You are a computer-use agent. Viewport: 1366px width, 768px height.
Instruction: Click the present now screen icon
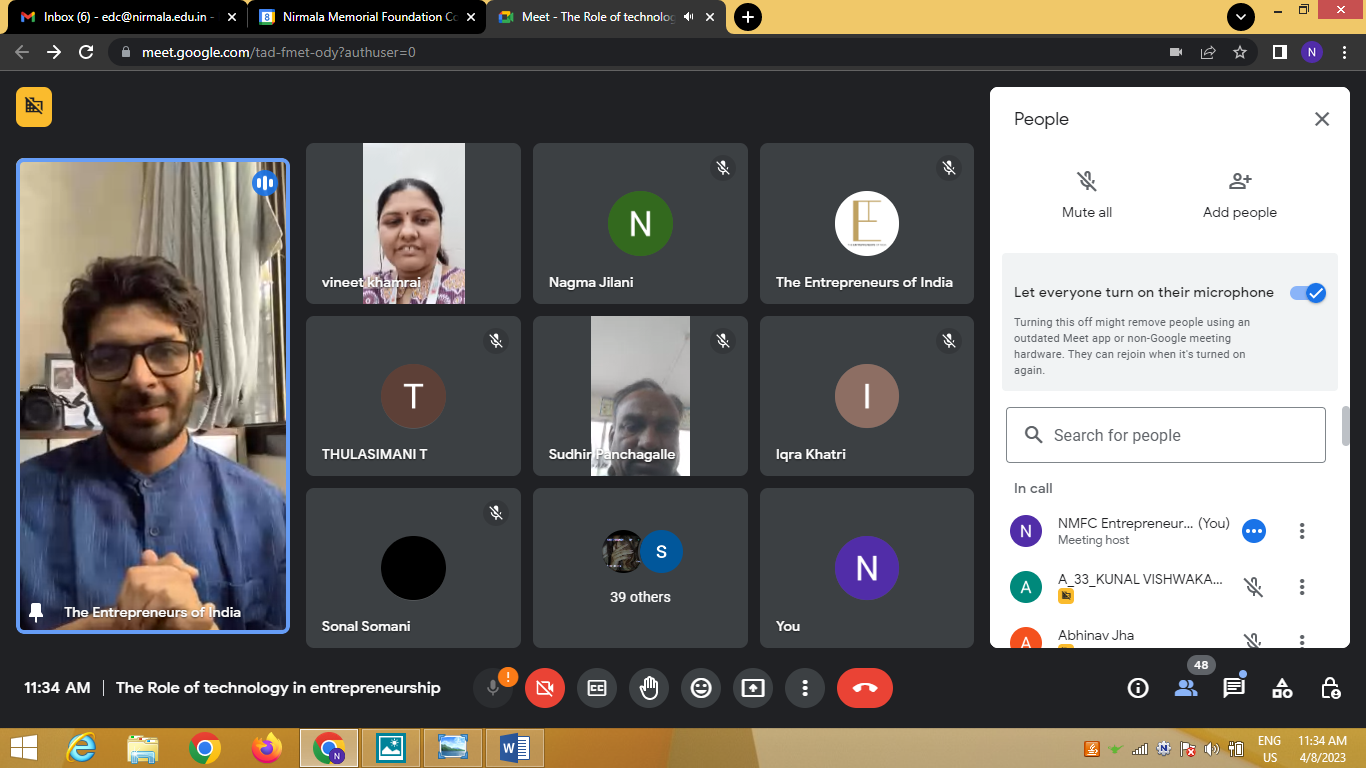[753, 688]
